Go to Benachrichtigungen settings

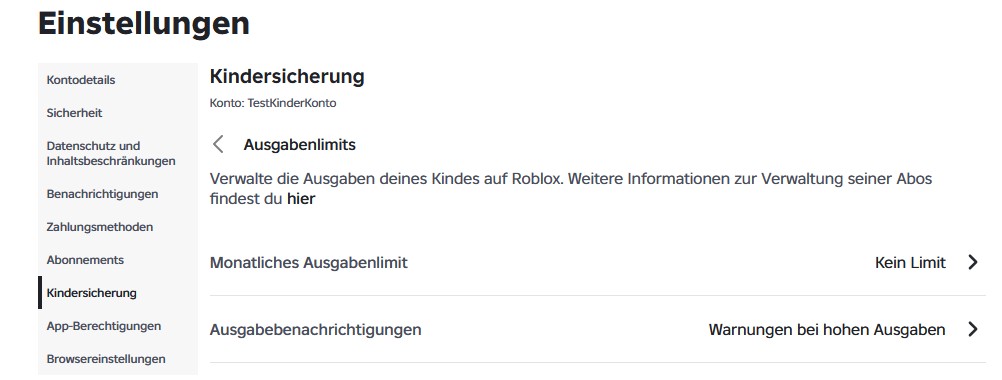102,194
